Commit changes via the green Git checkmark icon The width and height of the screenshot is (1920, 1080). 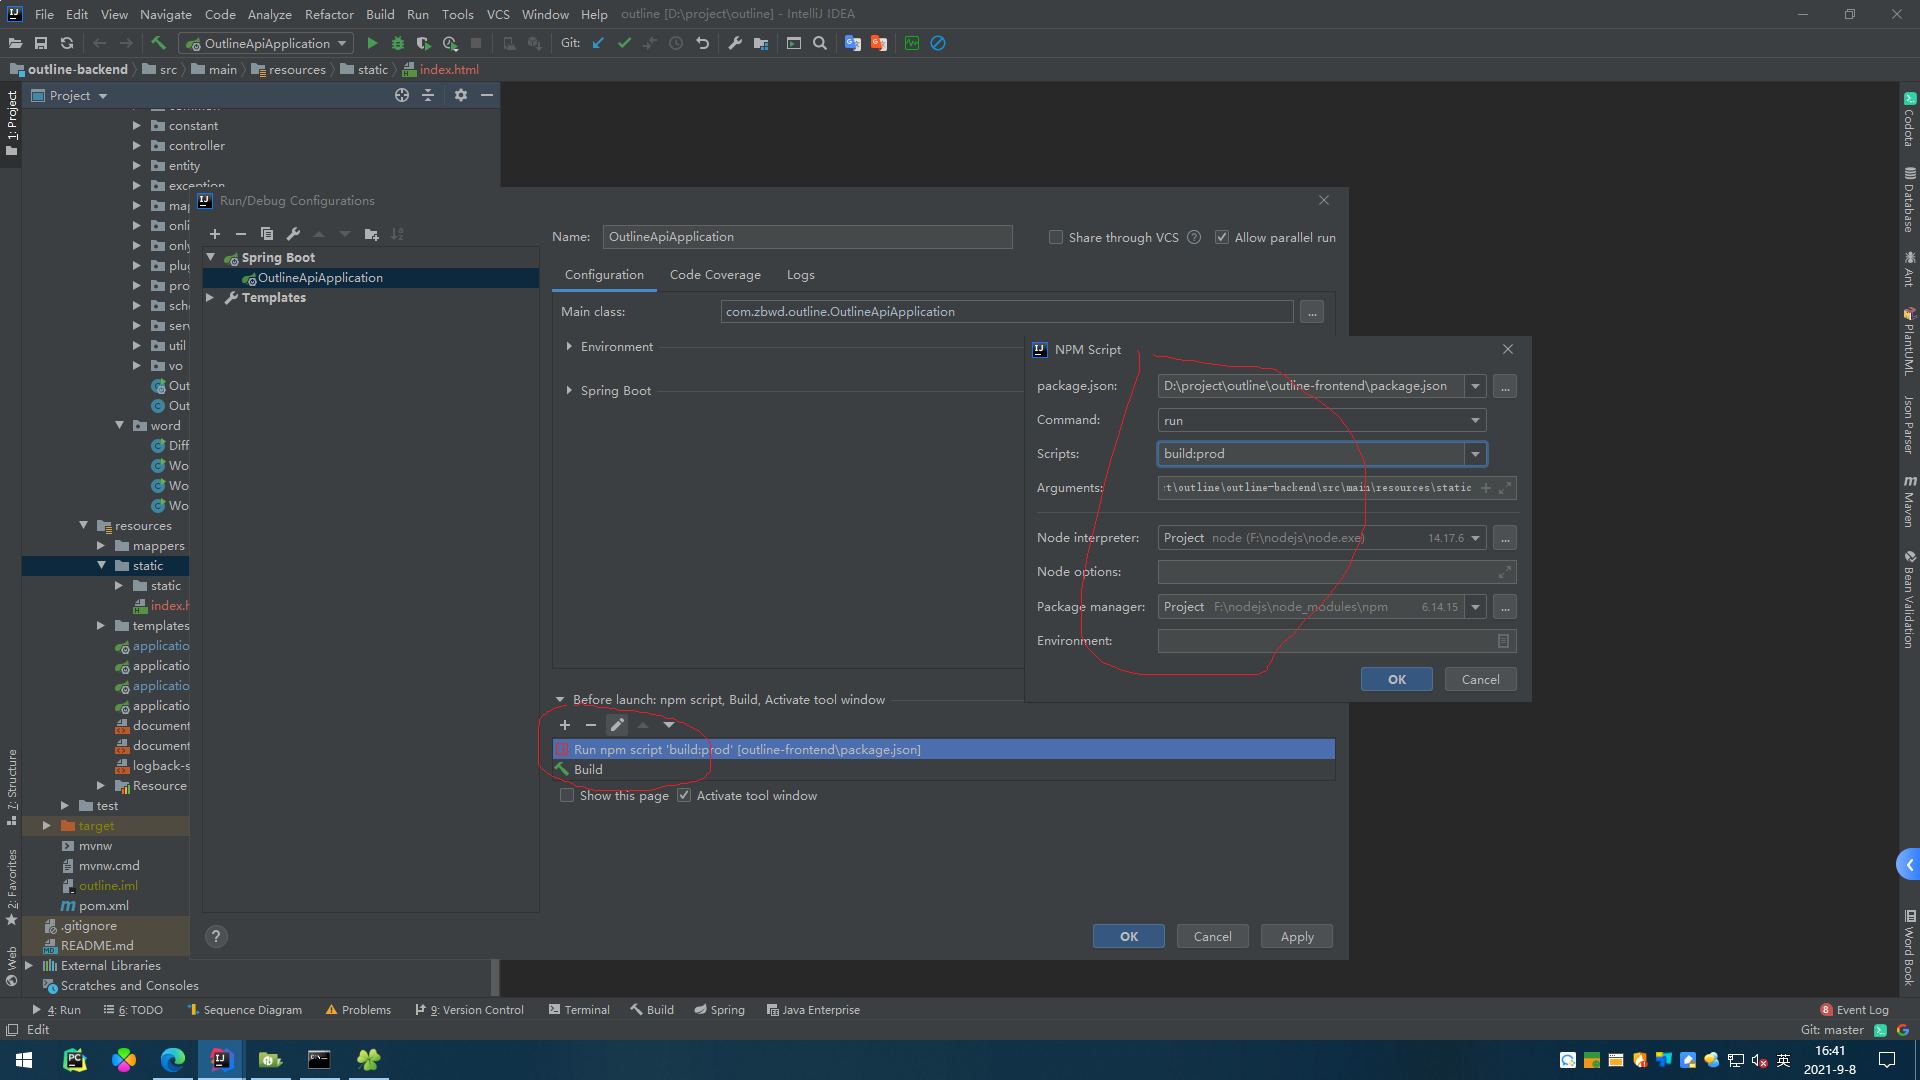pos(624,43)
